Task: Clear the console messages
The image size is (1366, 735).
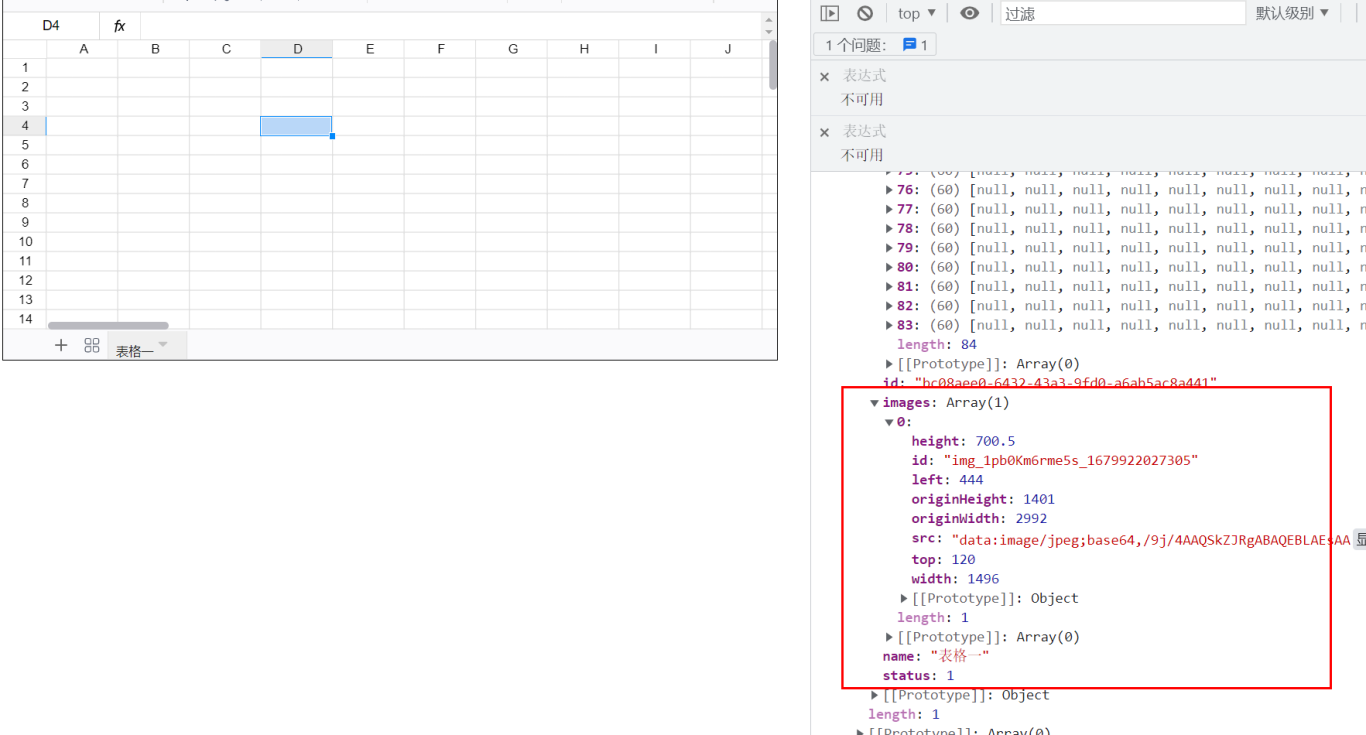Action: tap(864, 13)
